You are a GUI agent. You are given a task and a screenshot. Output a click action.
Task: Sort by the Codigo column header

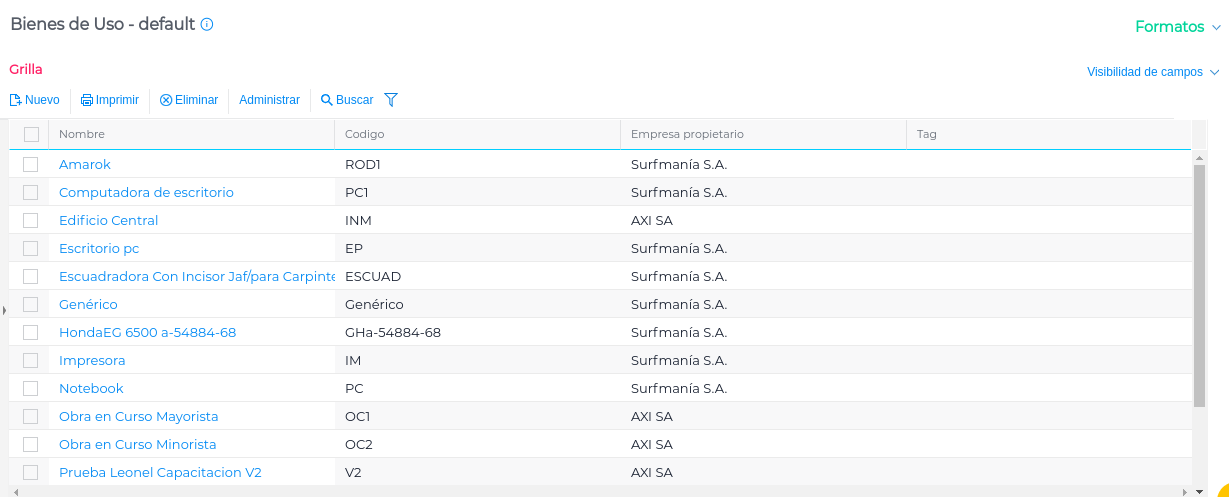[x=365, y=134]
